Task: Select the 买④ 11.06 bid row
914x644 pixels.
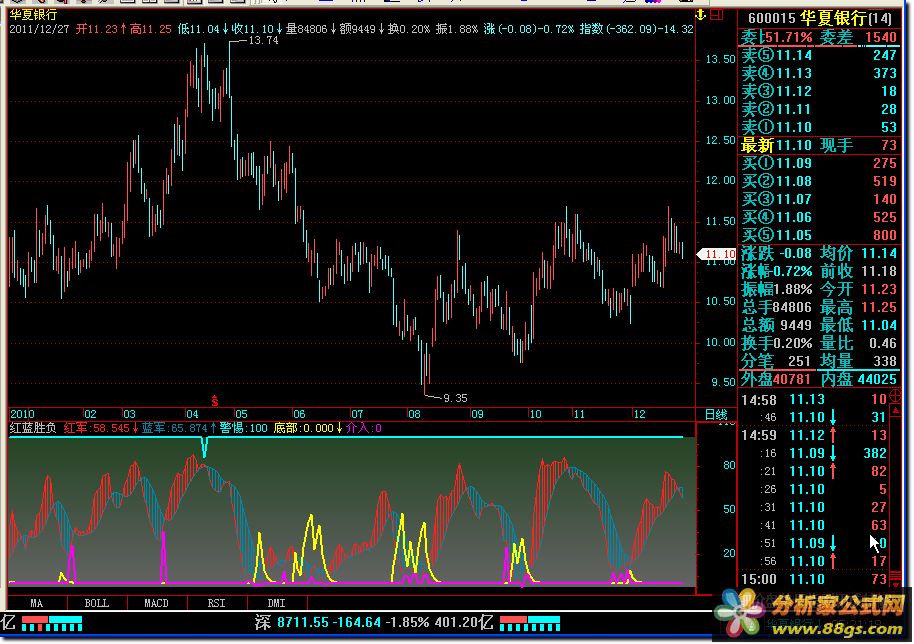Action: click(820, 217)
